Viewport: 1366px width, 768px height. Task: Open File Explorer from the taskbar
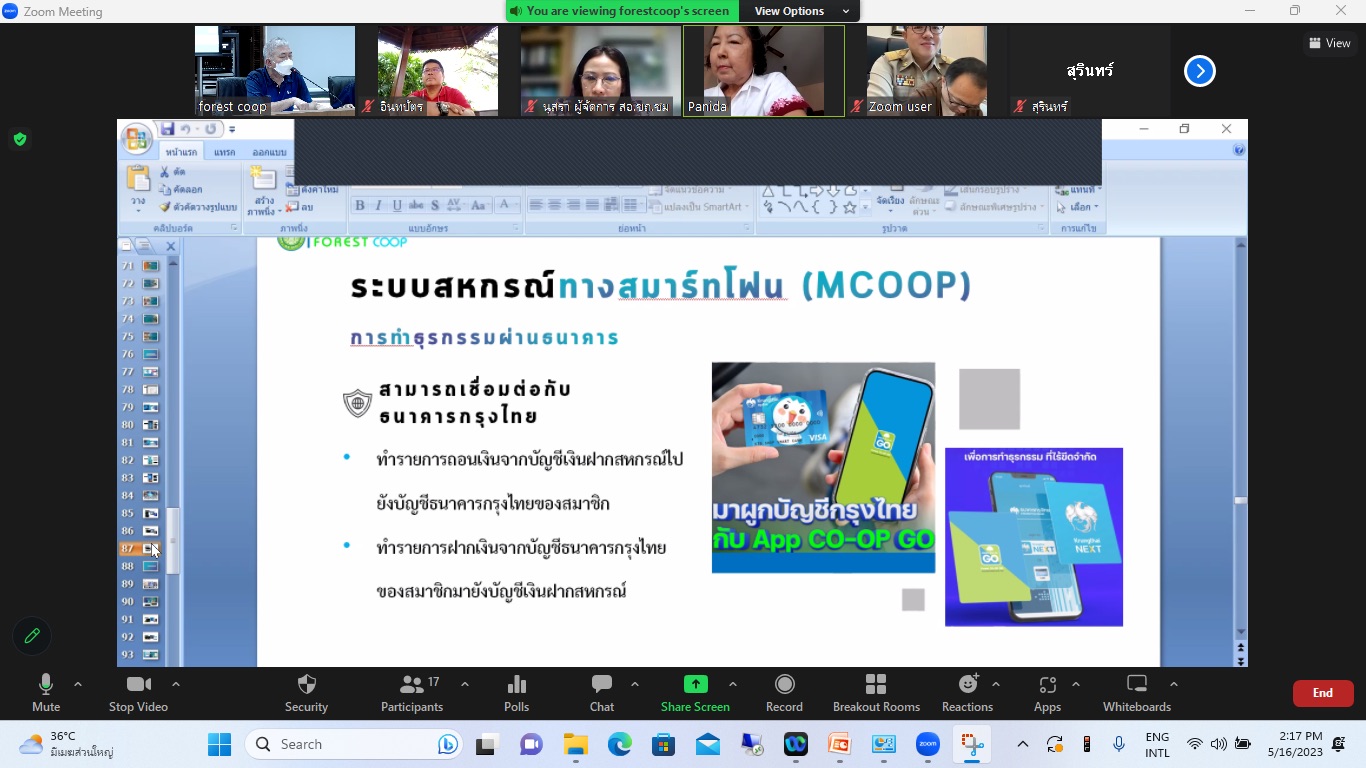pos(575,744)
